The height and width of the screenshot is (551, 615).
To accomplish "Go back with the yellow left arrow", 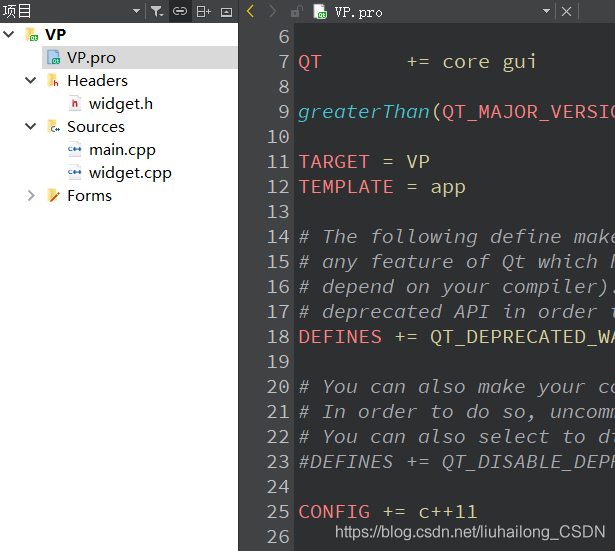I will 251,11.
